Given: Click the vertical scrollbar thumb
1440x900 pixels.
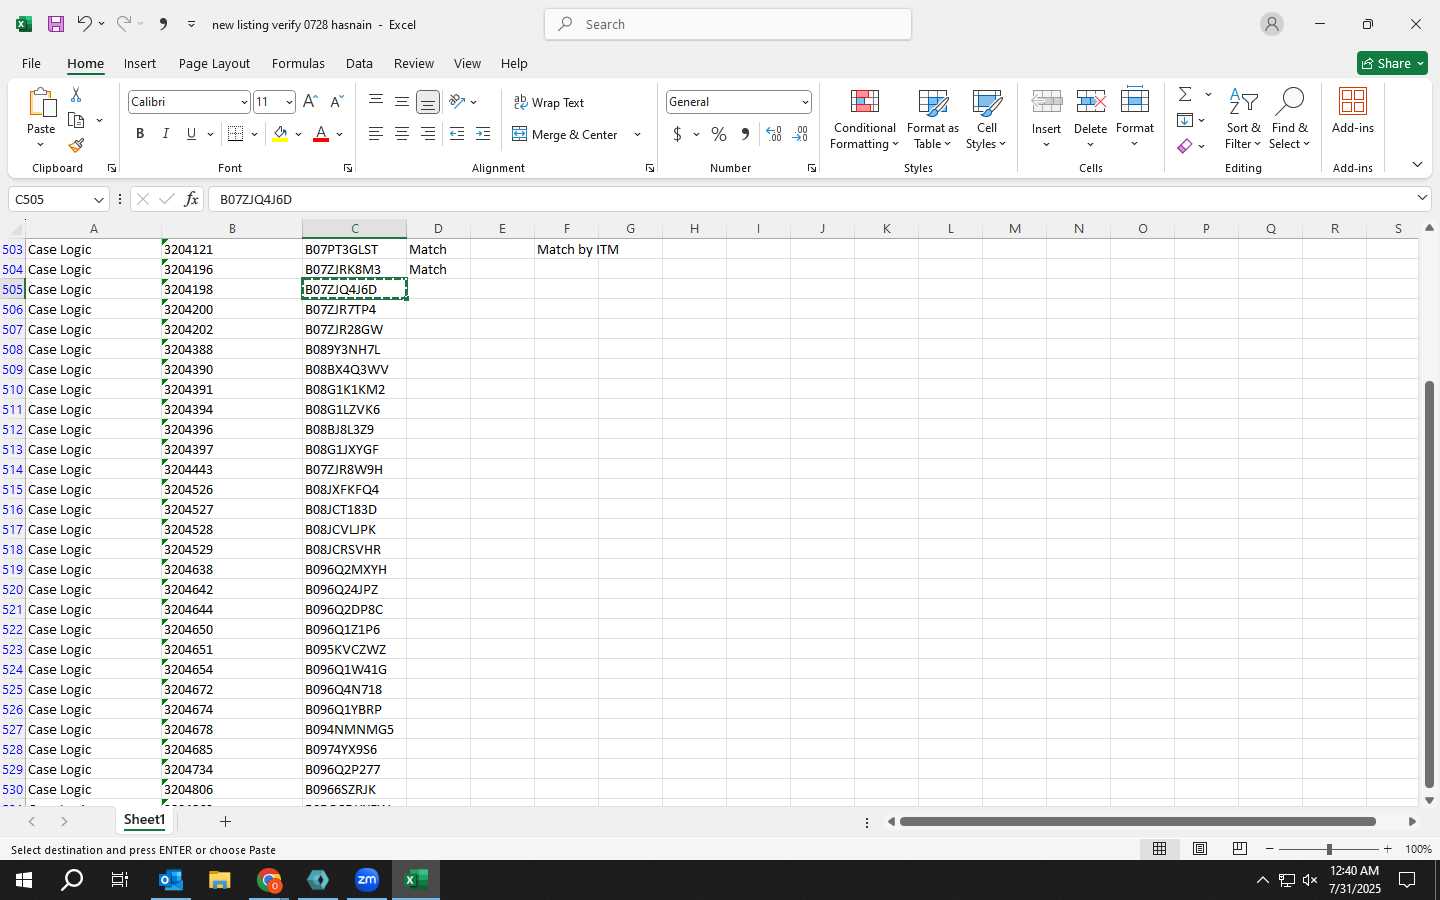Looking at the screenshot, I should 1429,585.
